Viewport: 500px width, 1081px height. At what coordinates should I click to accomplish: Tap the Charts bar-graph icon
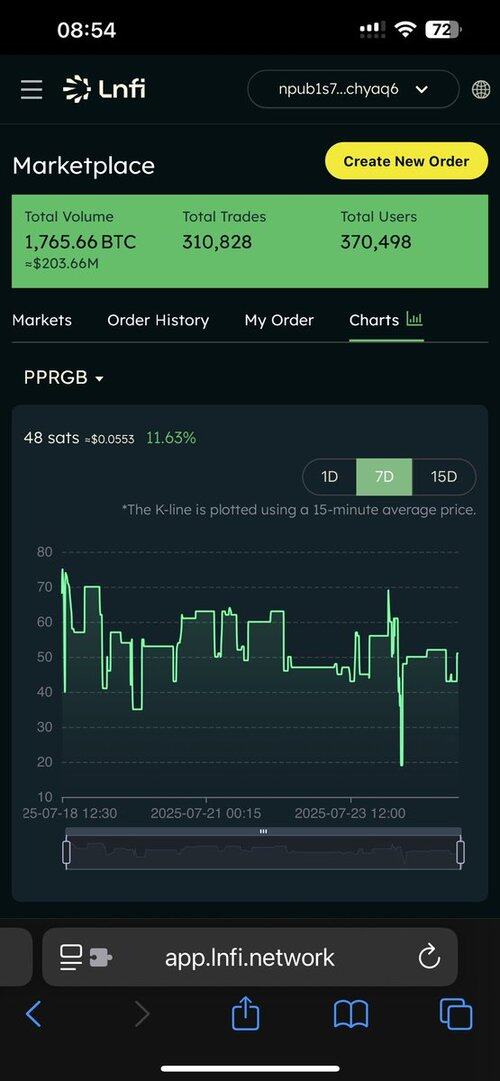point(414,319)
